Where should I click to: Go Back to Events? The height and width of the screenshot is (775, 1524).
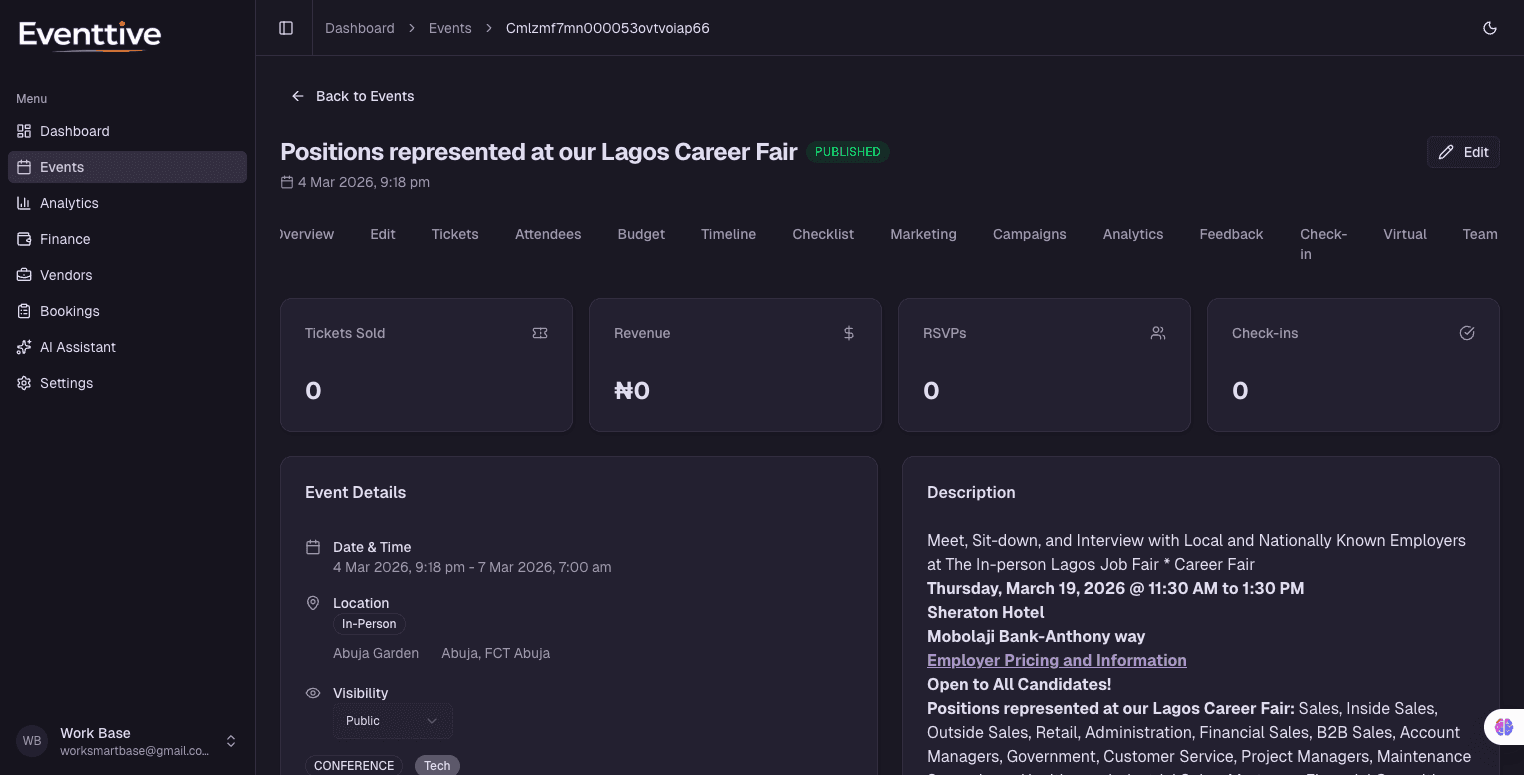[353, 96]
